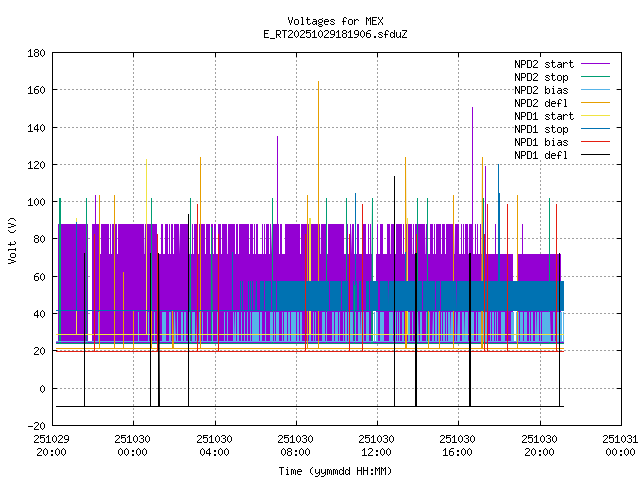This screenshot has width=640, height=480.
Task: Click the 251030 12:00 x-axis tick label
Action: [x=376, y=445]
